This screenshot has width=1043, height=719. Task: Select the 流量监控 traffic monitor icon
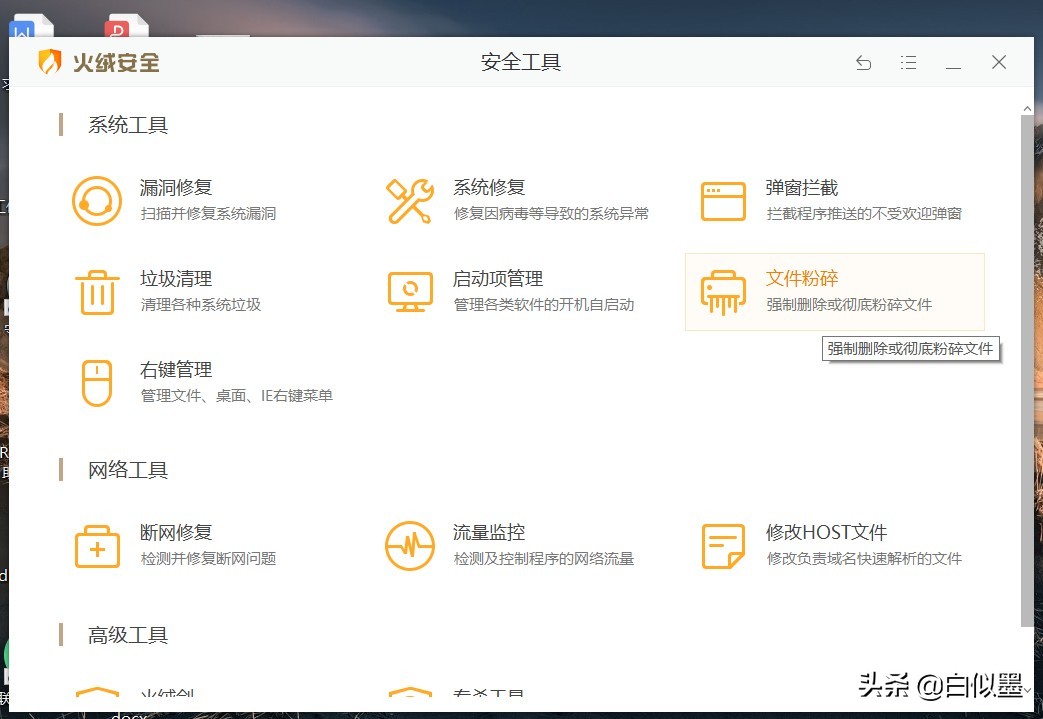click(410, 545)
